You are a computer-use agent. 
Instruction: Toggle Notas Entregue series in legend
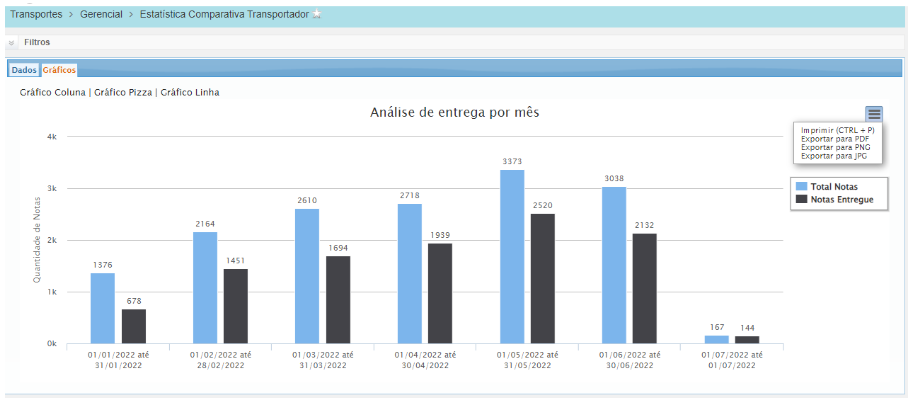[834, 200]
